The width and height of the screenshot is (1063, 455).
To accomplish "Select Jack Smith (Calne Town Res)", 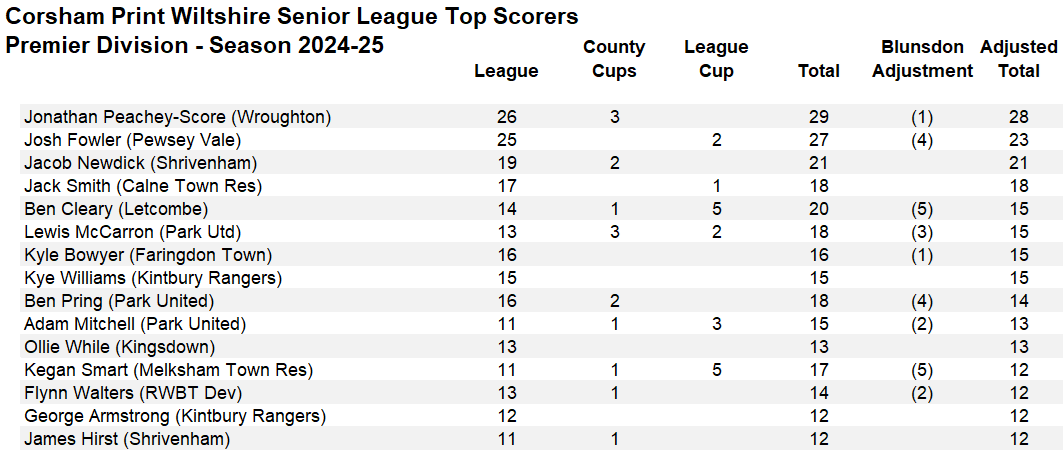I will point(143,186).
